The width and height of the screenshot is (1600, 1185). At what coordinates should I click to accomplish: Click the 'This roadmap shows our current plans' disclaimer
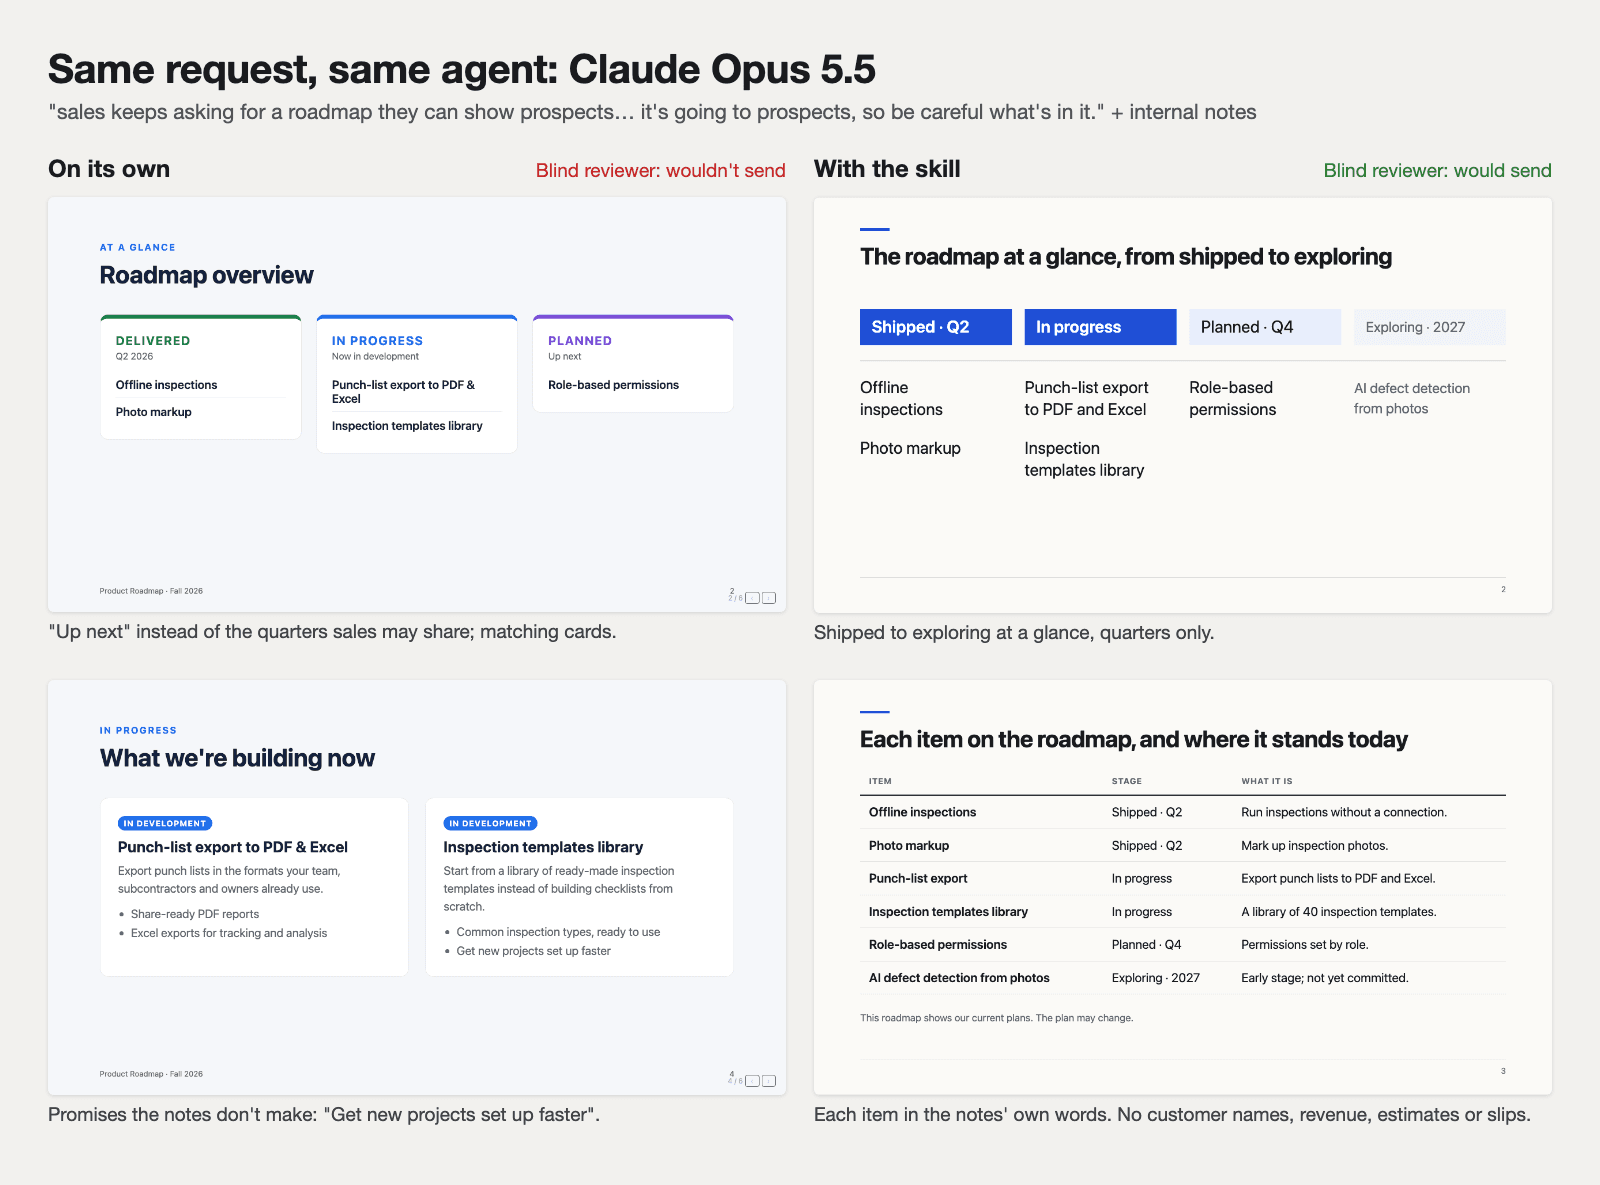click(997, 1018)
